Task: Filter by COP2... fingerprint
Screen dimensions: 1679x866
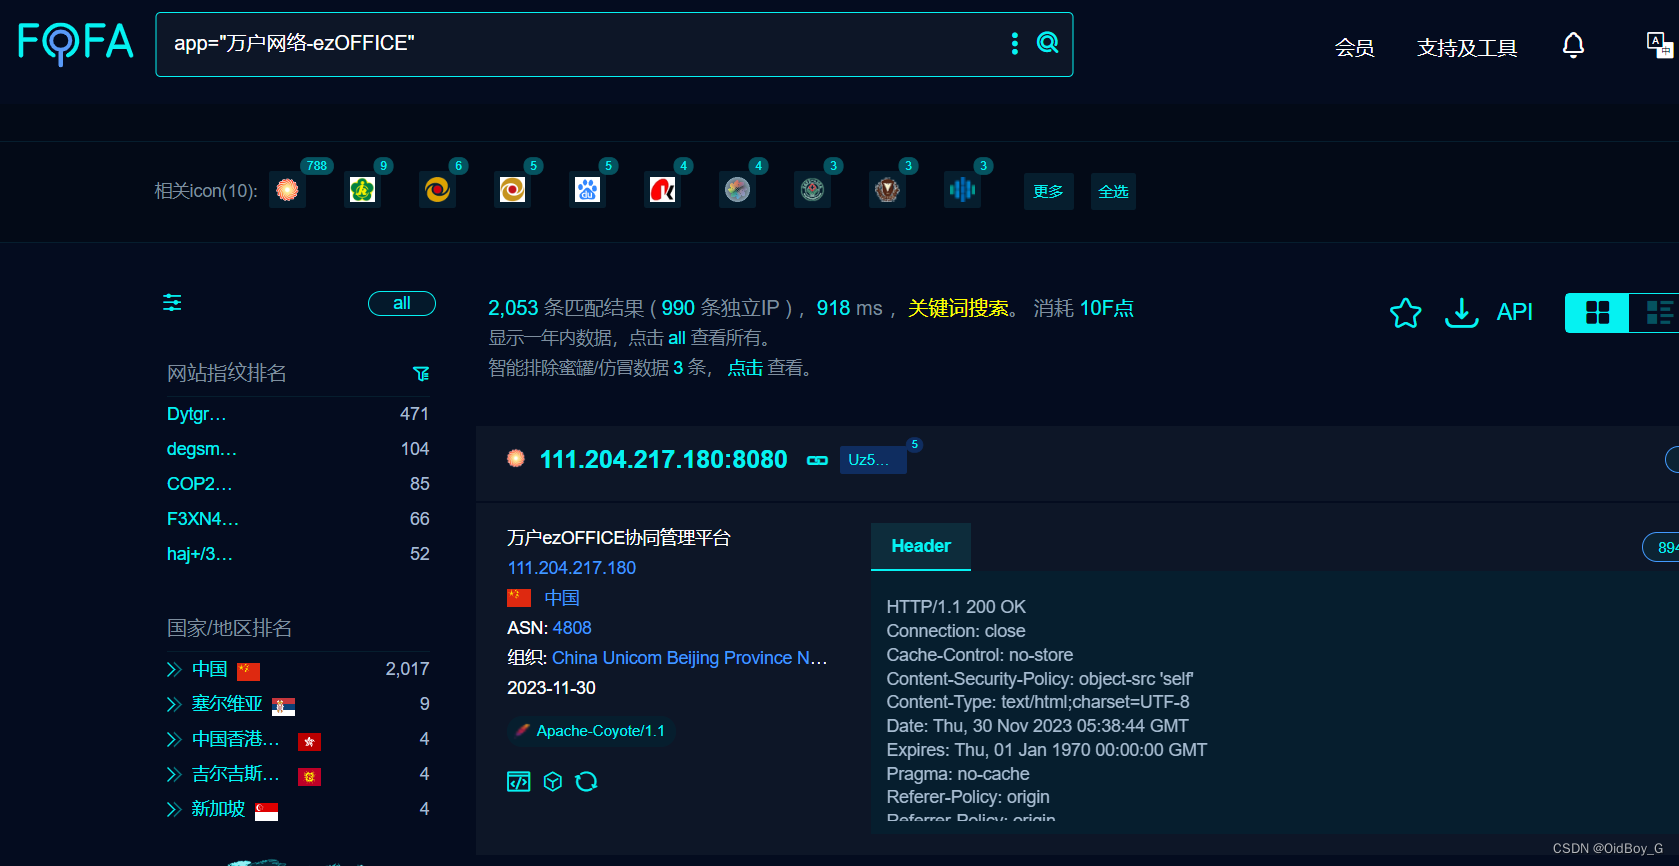Action: (200, 484)
